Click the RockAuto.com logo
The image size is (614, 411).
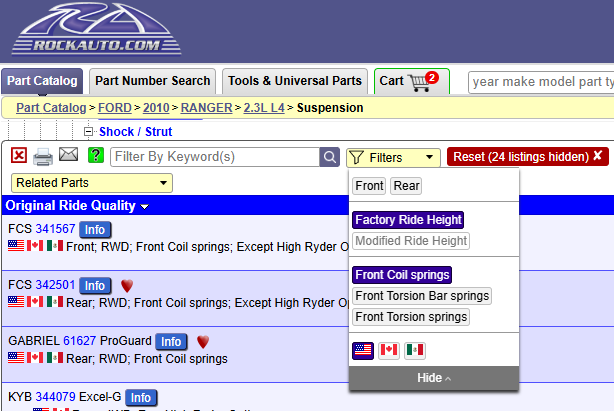point(96,29)
